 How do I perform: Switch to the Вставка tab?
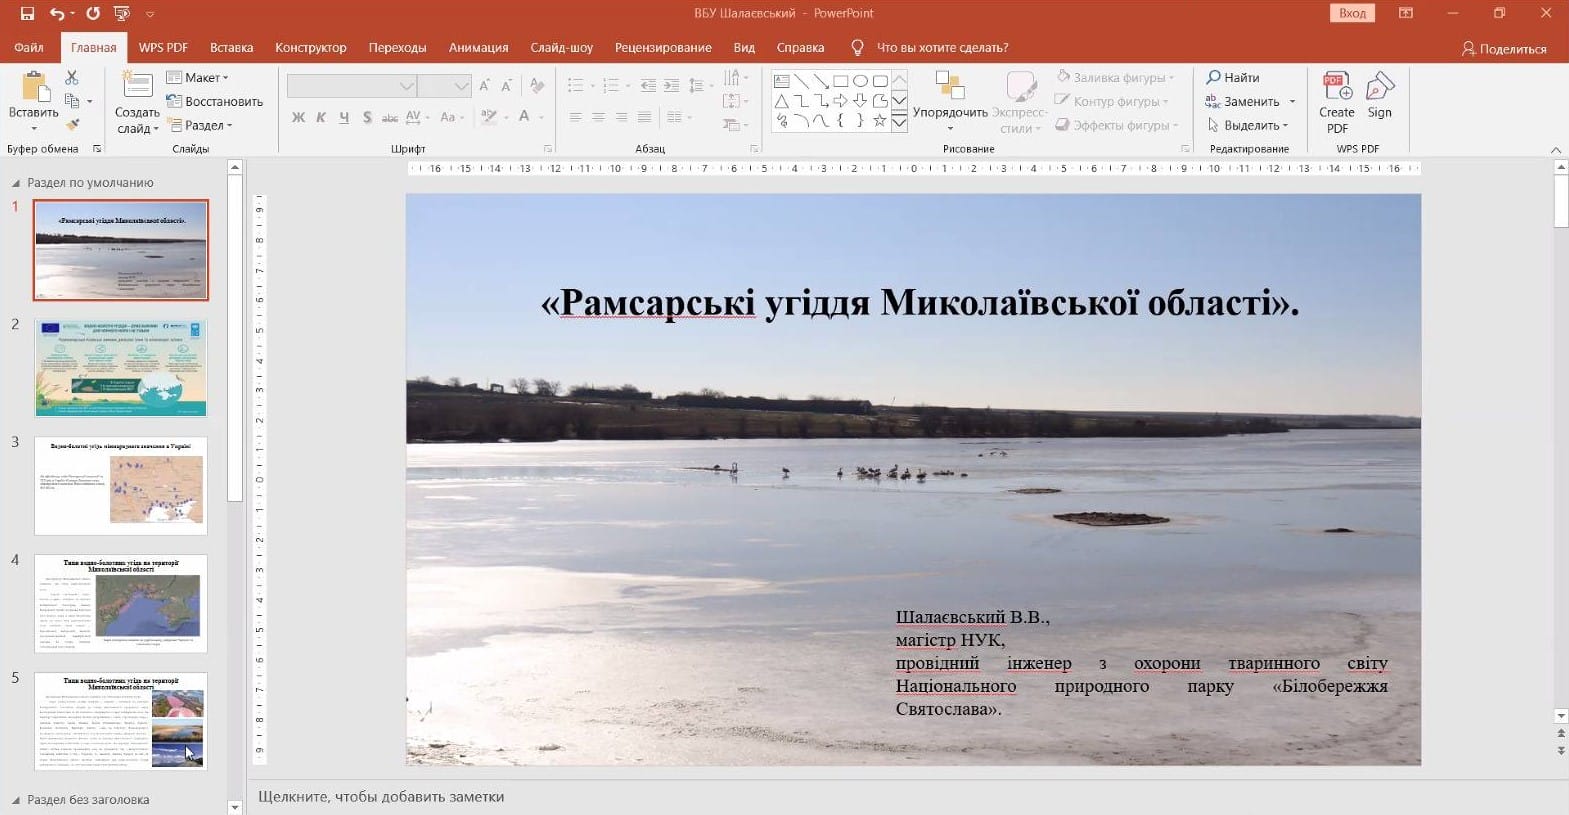(x=231, y=47)
